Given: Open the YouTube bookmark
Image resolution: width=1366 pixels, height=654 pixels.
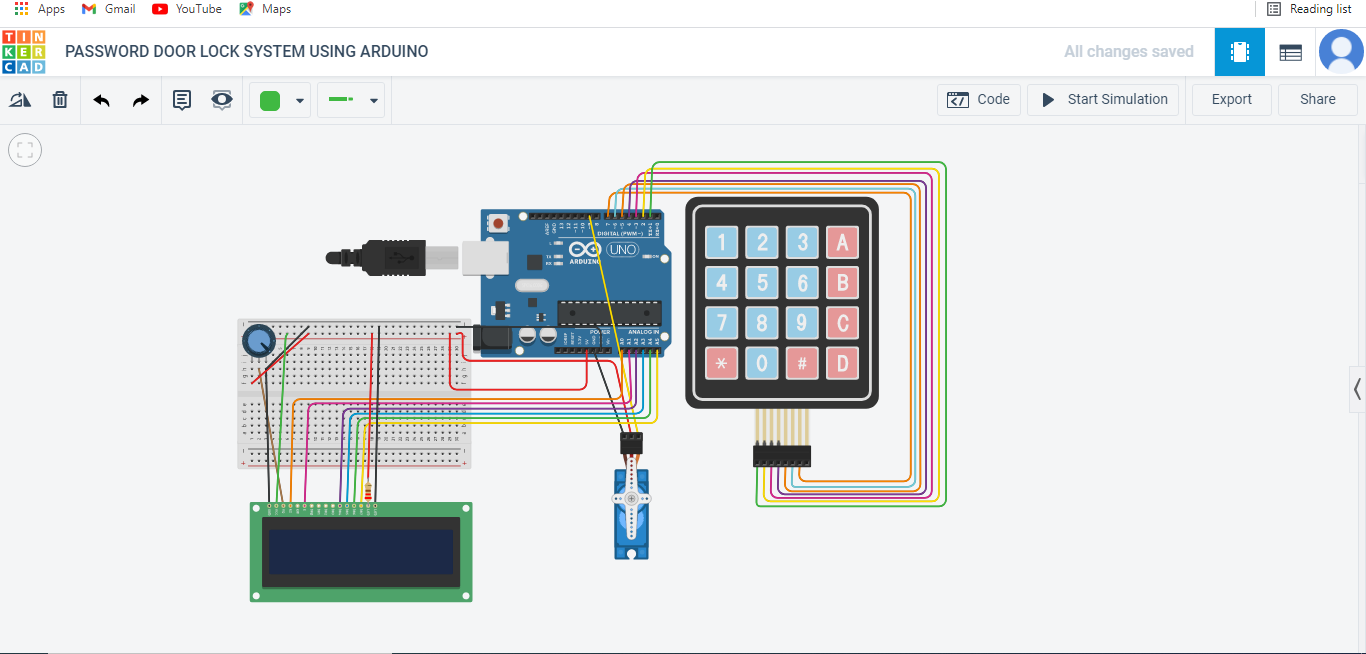Looking at the screenshot, I should pyautogui.click(x=187, y=9).
